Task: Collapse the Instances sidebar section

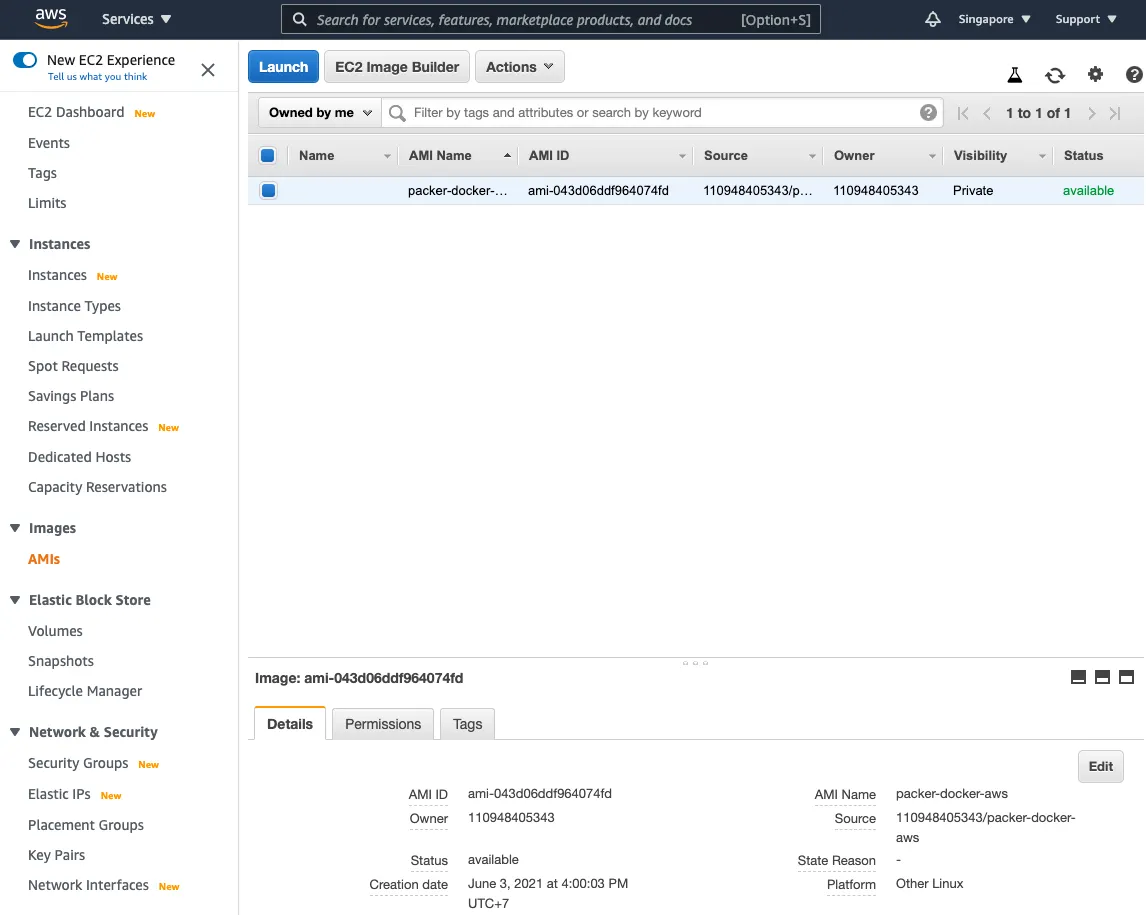Action: tap(15, 244)
